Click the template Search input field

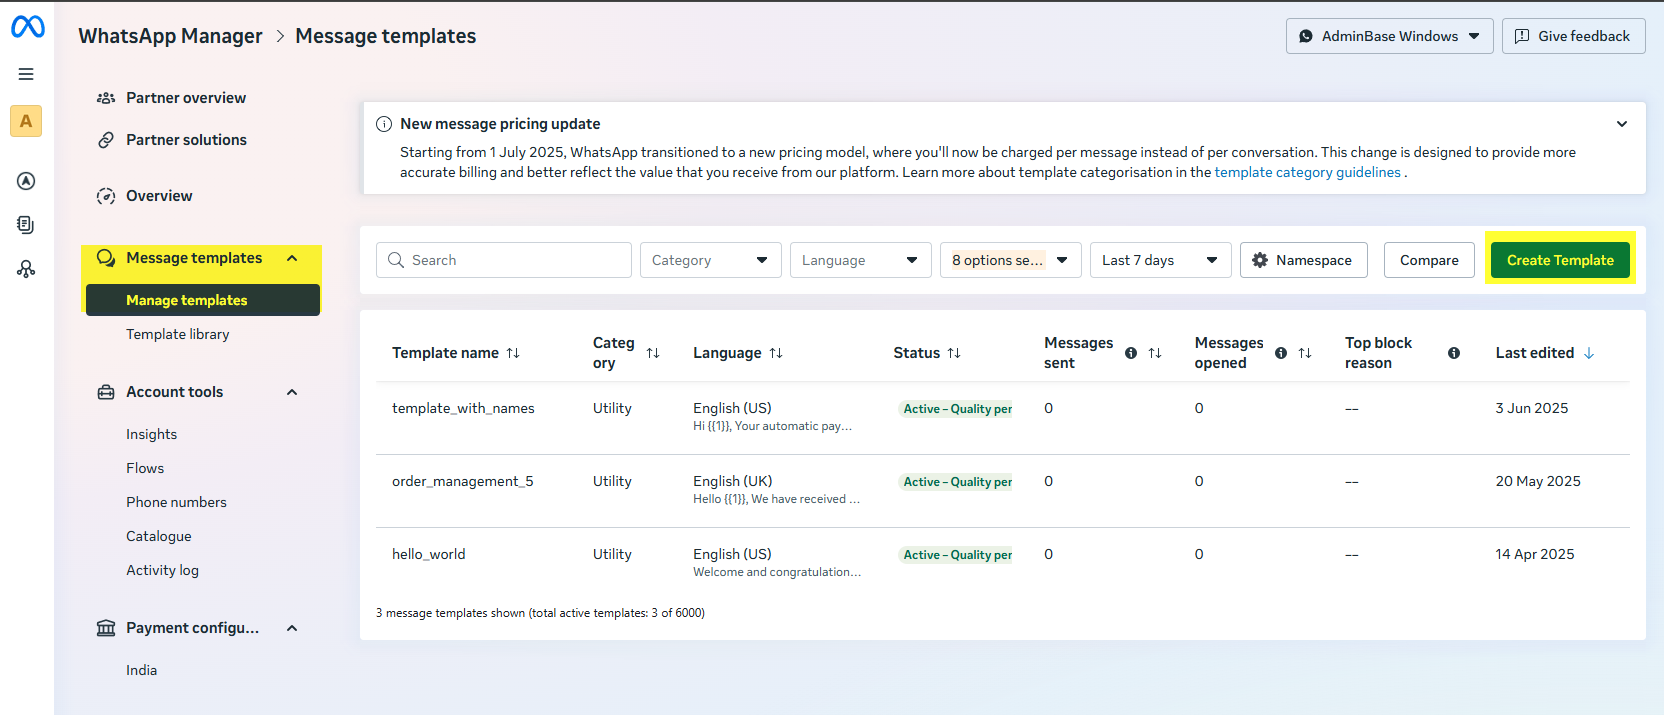pos(504,260)
